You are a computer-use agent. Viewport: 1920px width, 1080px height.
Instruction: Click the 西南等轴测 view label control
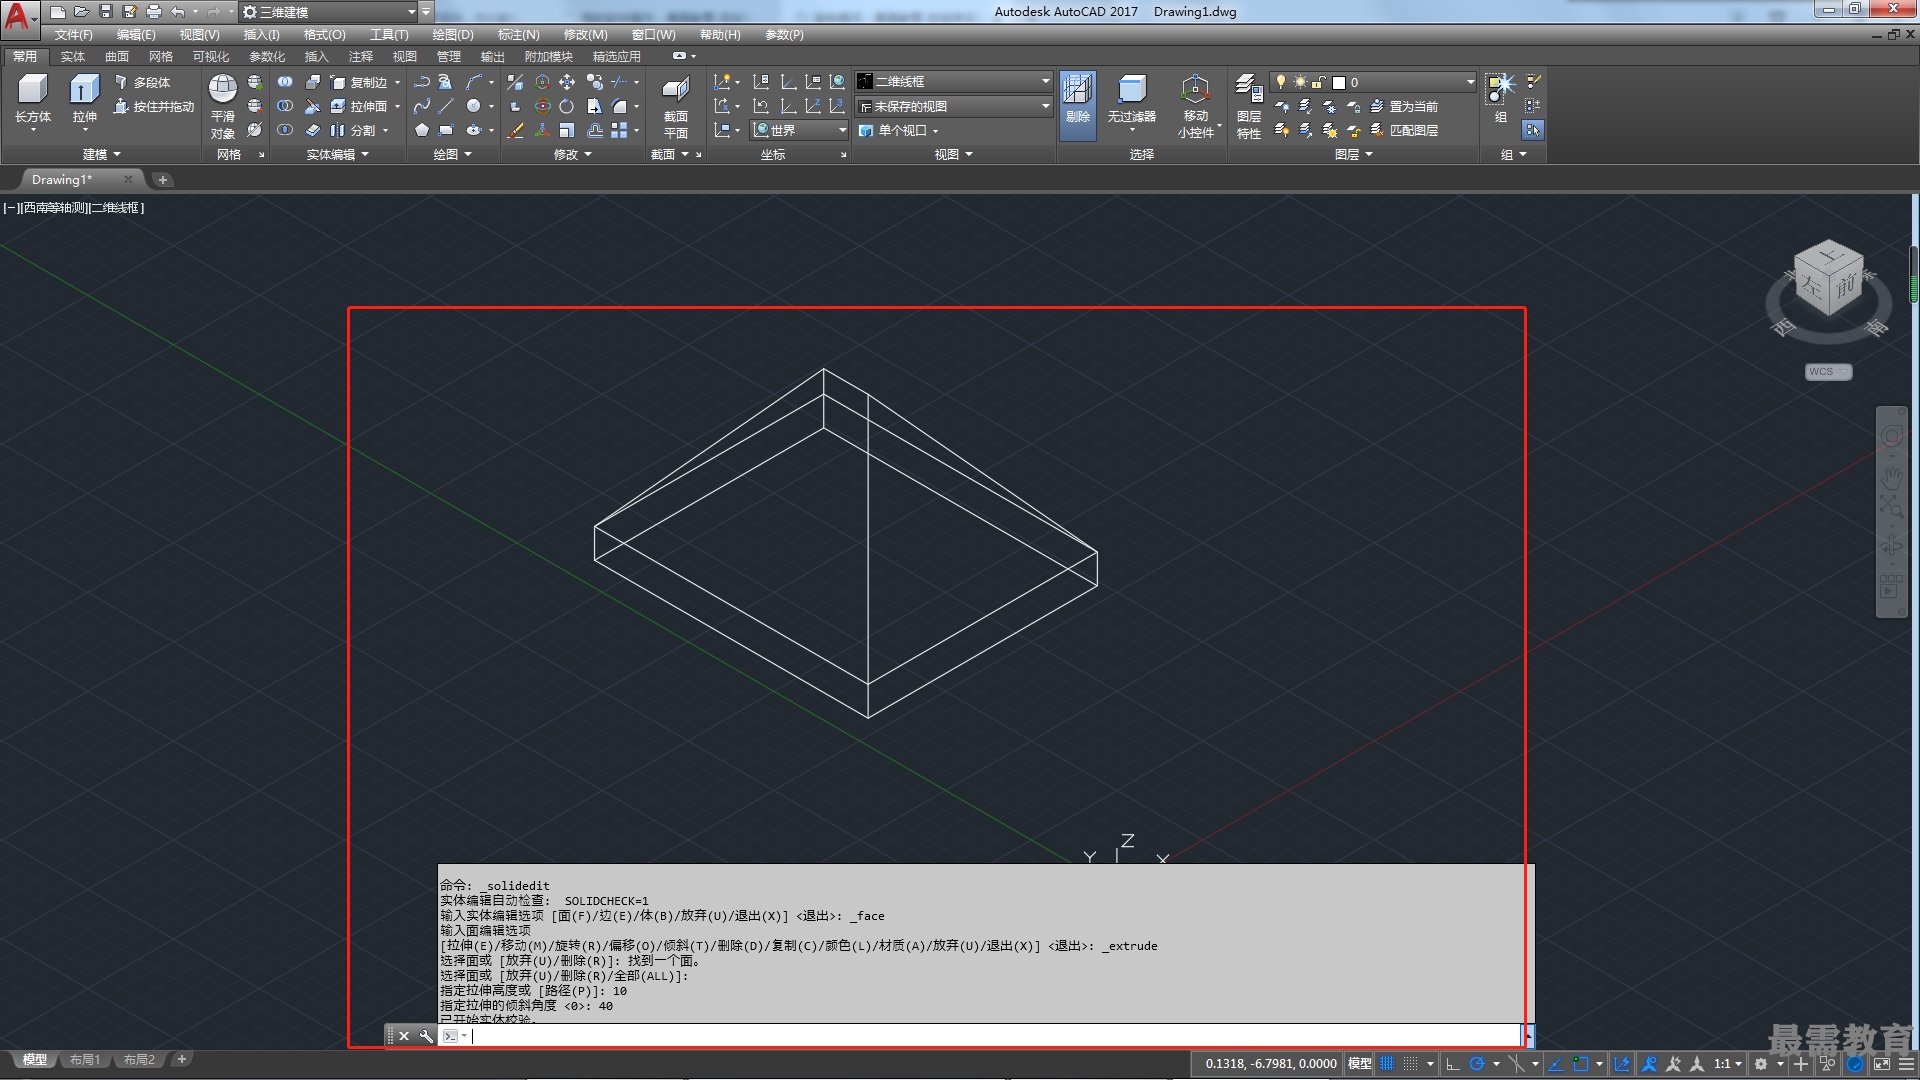point(54,208)
